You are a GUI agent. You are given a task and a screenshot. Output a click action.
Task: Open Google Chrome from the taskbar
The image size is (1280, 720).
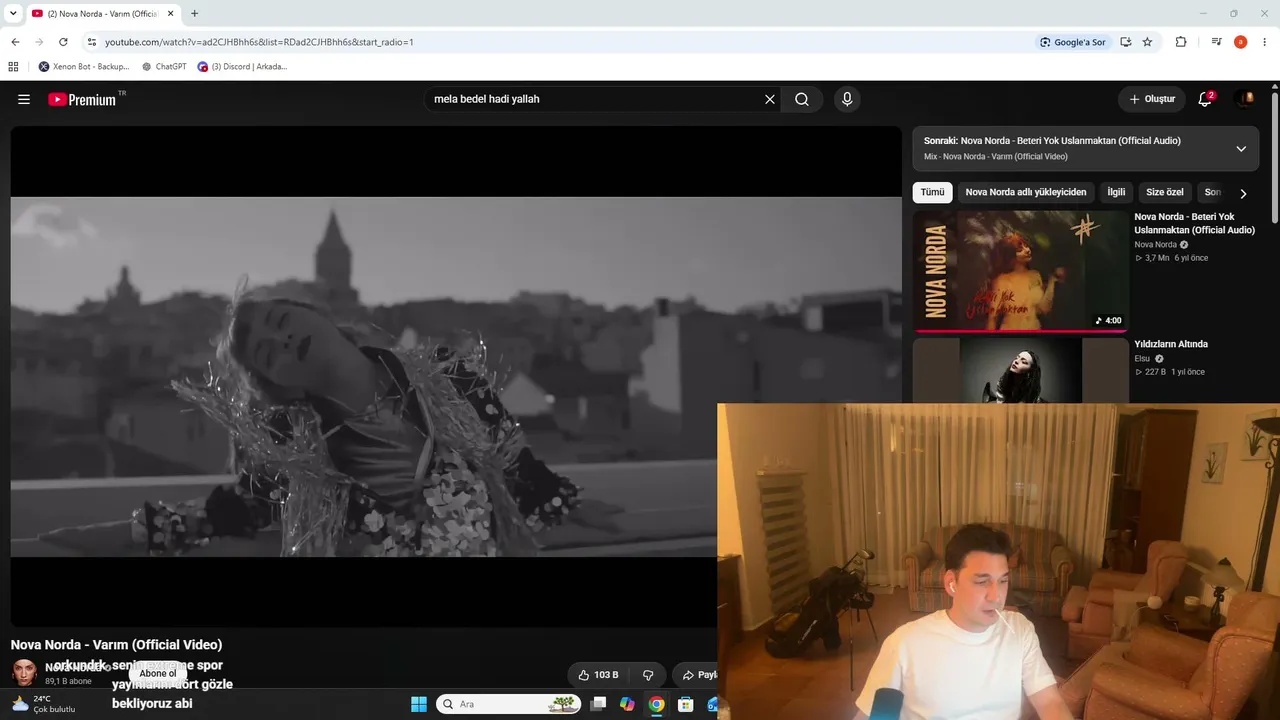coord(656,704)
